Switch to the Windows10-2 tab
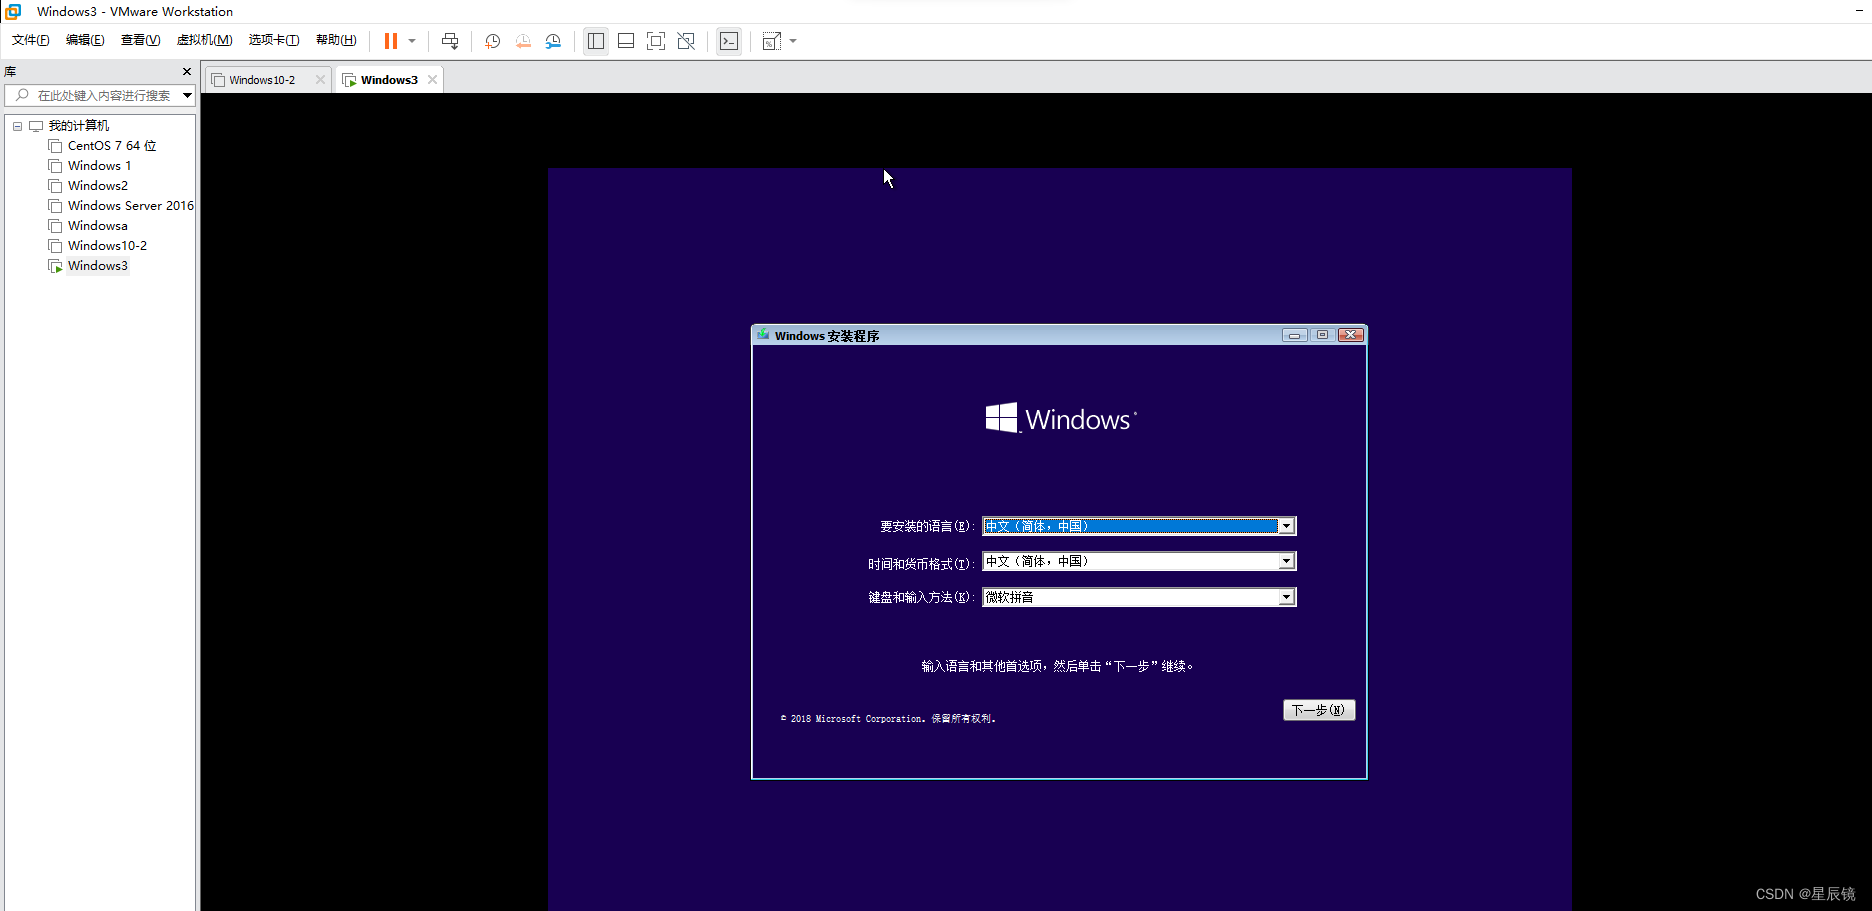The width and height of the screenshot is (1872, 911). 262,80
